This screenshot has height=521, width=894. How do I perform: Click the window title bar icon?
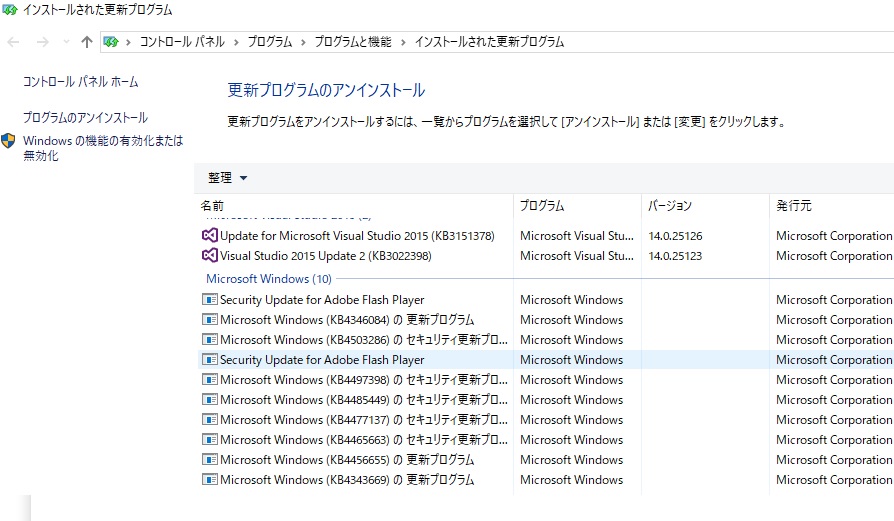coord(10,10)
